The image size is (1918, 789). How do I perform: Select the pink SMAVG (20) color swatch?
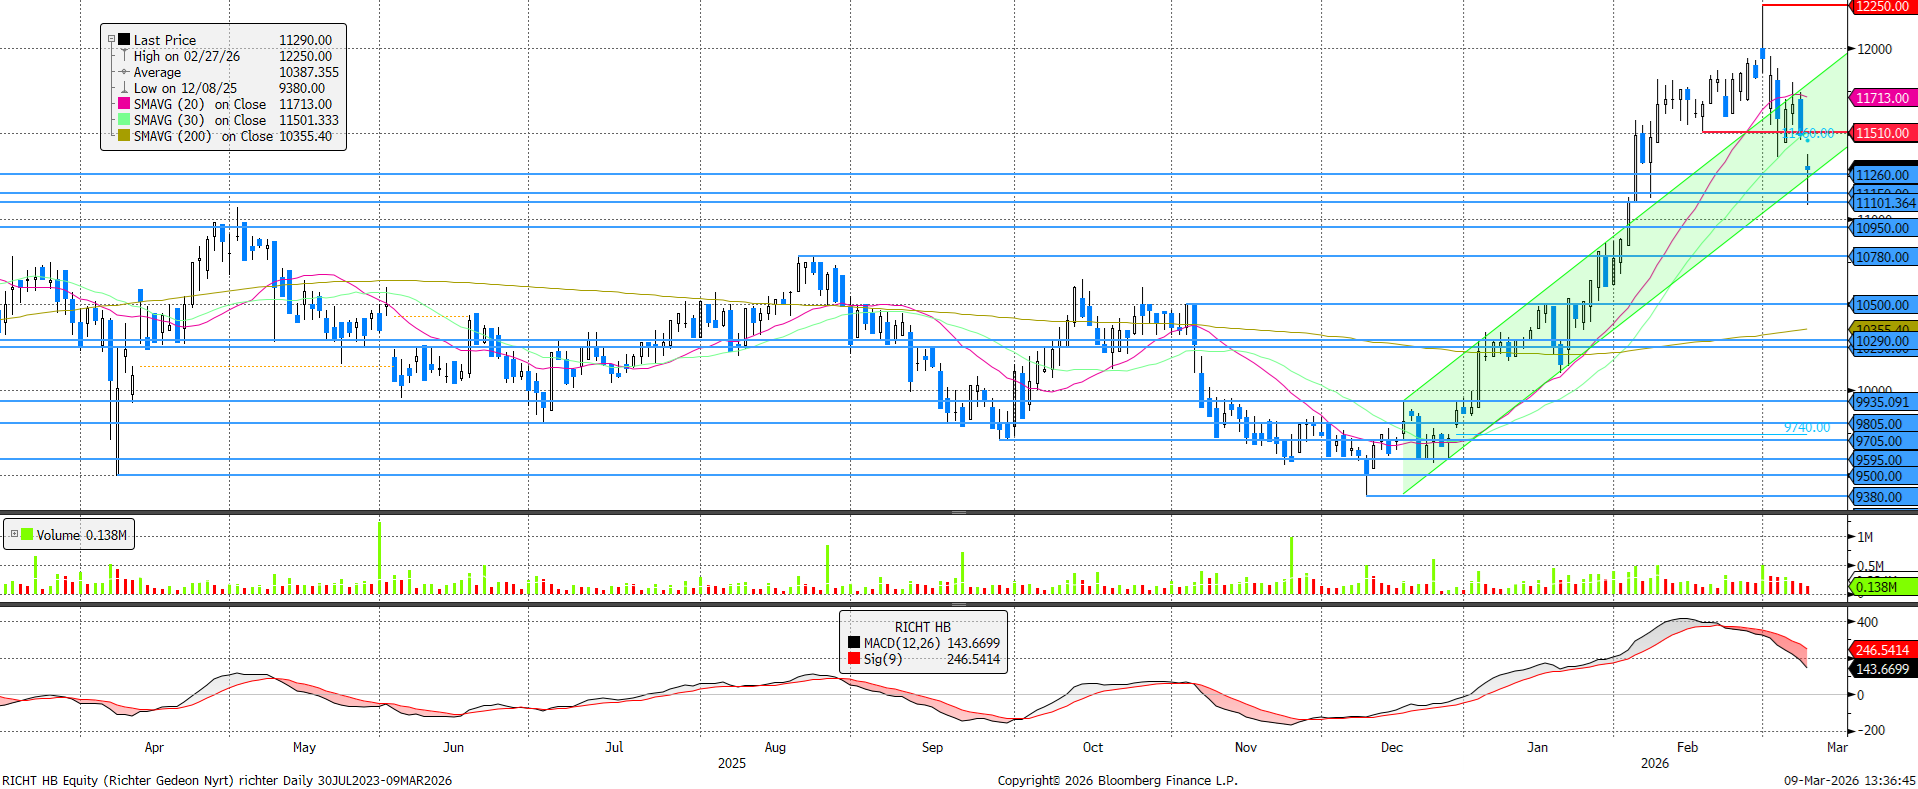[124, 104]
